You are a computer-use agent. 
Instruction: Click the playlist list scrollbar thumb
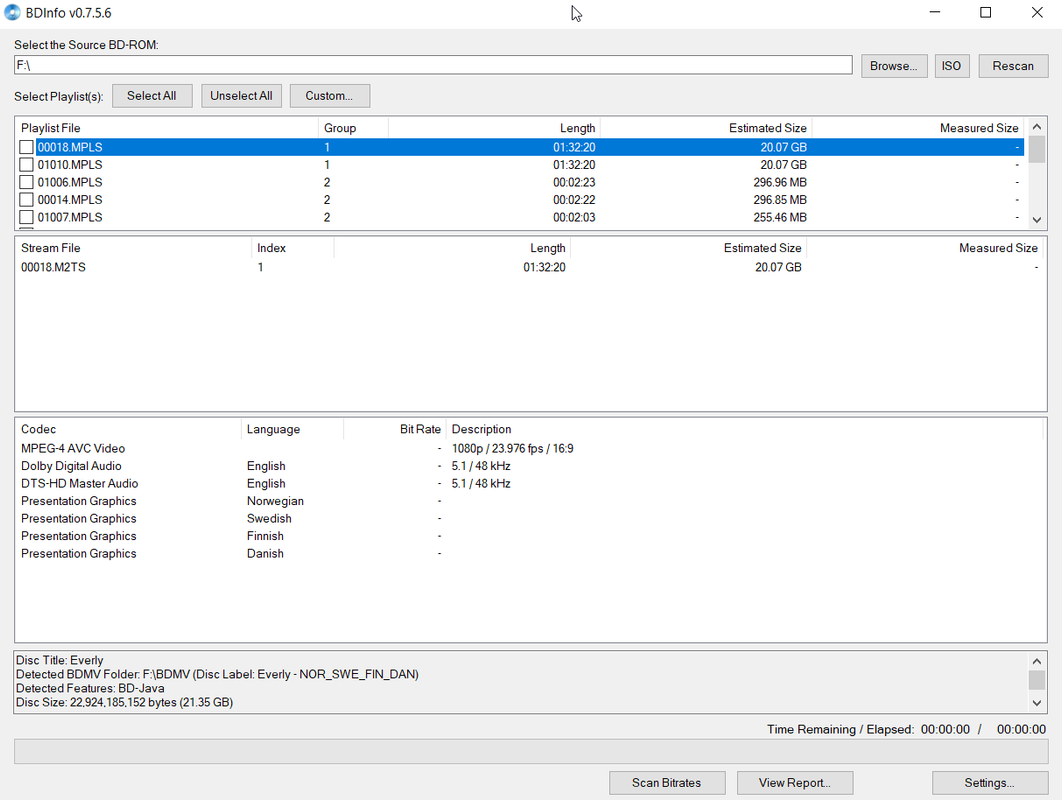[1036, 149]
